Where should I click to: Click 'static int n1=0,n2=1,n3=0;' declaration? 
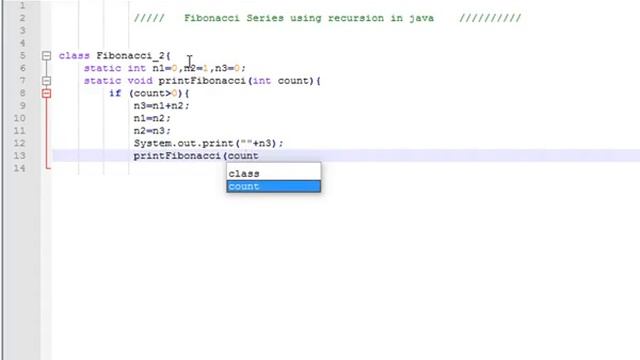tap(165, 68)
